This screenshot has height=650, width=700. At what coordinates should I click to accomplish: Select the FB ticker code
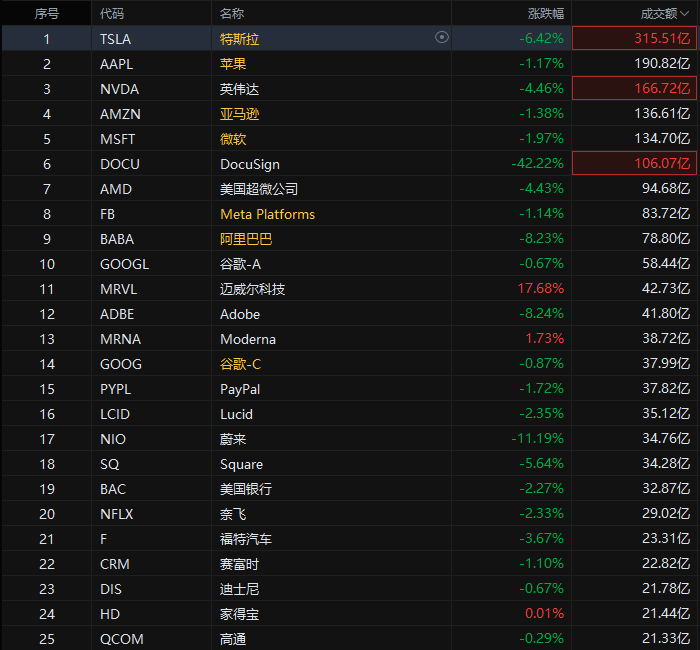click(x=107, y=214)
